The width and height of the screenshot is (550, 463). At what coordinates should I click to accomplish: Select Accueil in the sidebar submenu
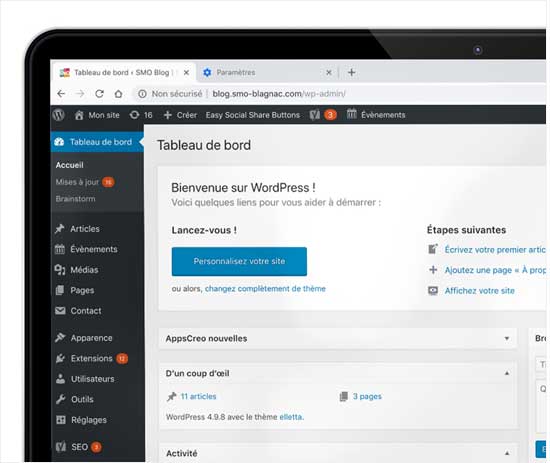coord(69,165)
